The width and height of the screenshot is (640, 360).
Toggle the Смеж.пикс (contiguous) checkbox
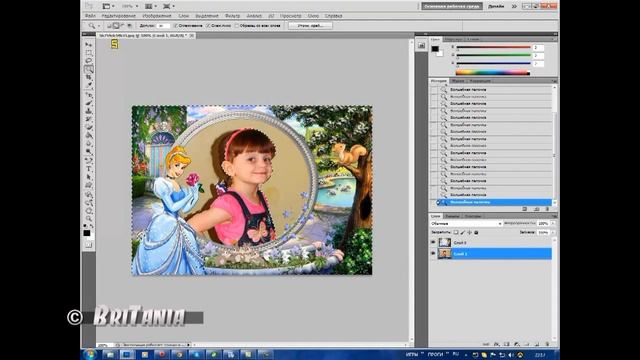209,26
